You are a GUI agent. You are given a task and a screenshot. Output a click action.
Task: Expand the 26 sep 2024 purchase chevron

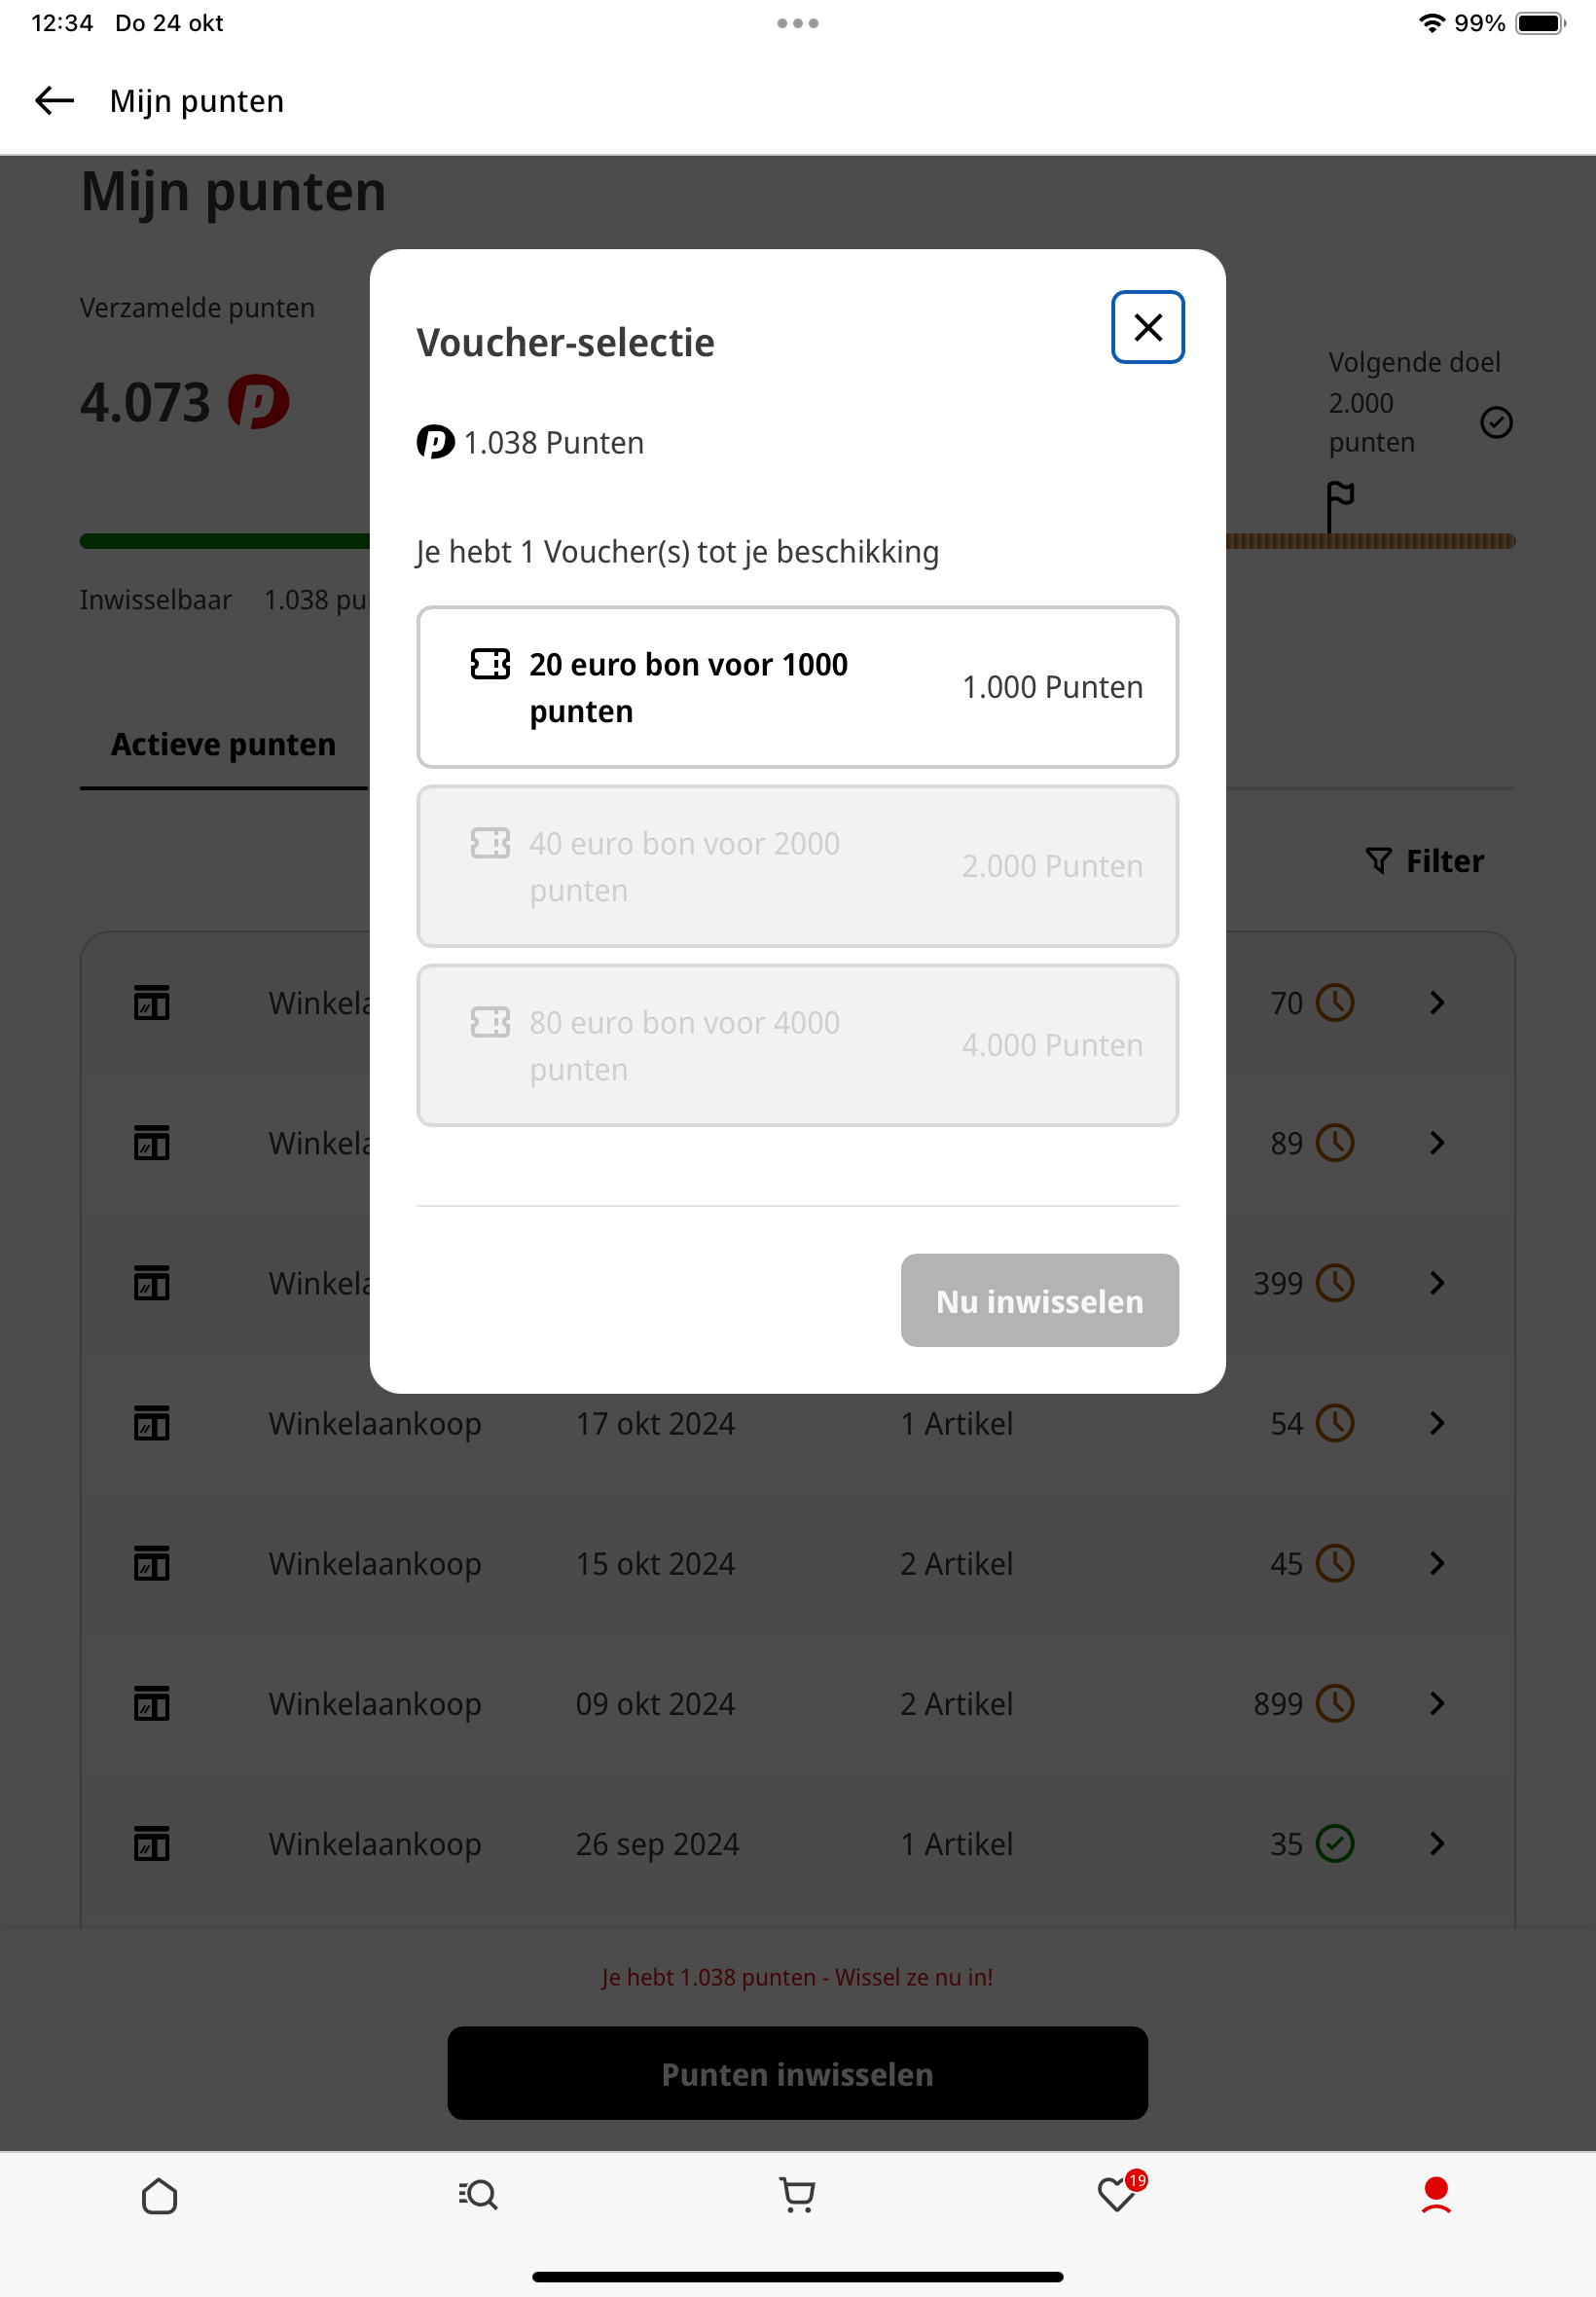tap(1437, 1843)
